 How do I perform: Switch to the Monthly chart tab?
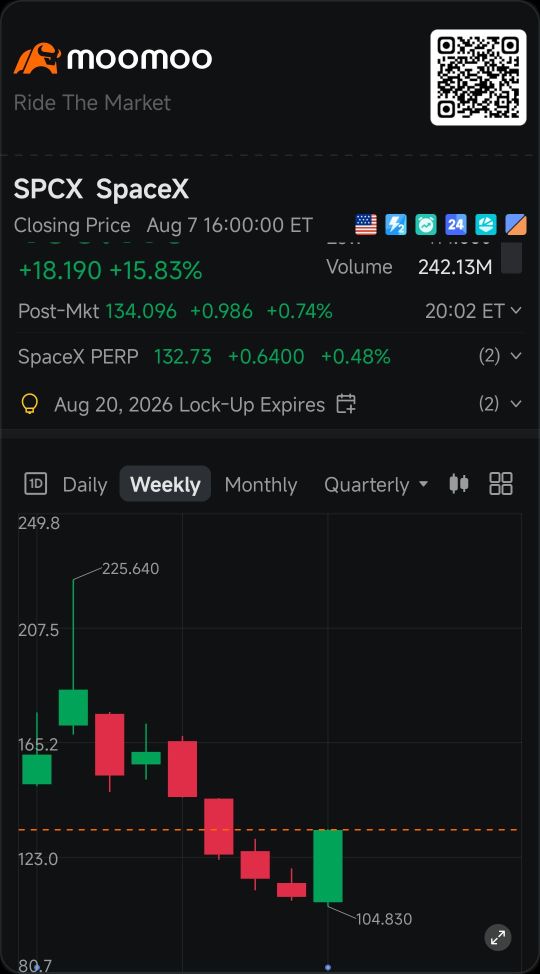tap(261, 485)
